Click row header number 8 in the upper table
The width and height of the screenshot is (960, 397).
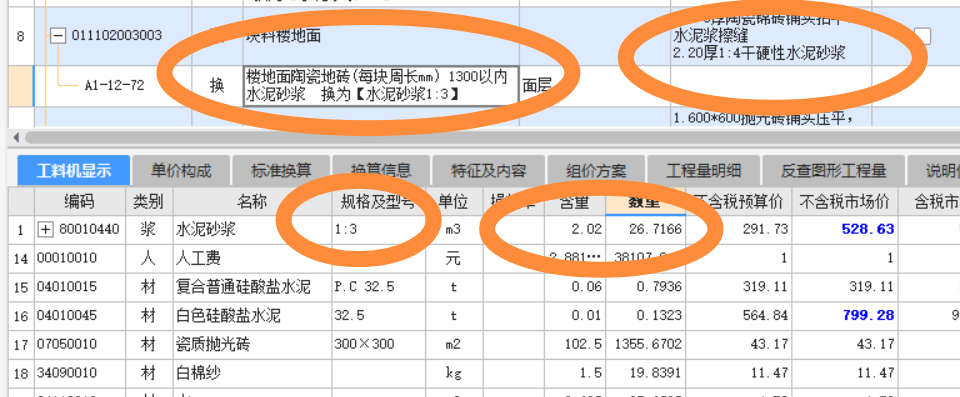21,36
